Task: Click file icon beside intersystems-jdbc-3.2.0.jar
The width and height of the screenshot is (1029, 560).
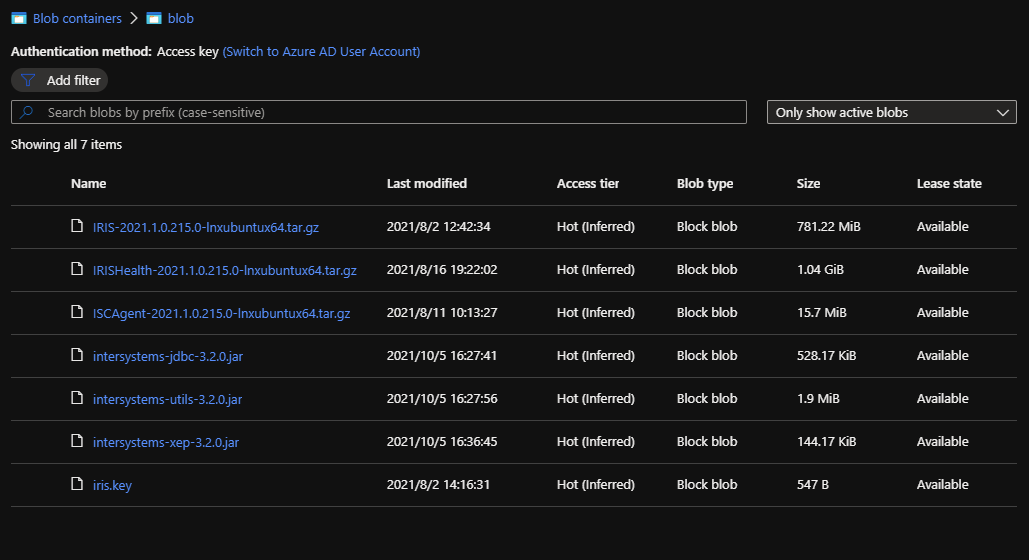Action: tap(77, 355)
